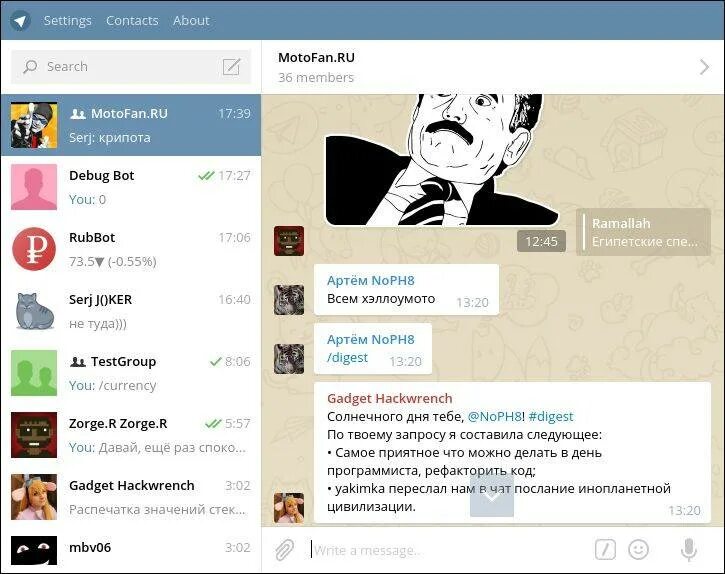Click Zorge.R pixel face avatar in list

34,435
